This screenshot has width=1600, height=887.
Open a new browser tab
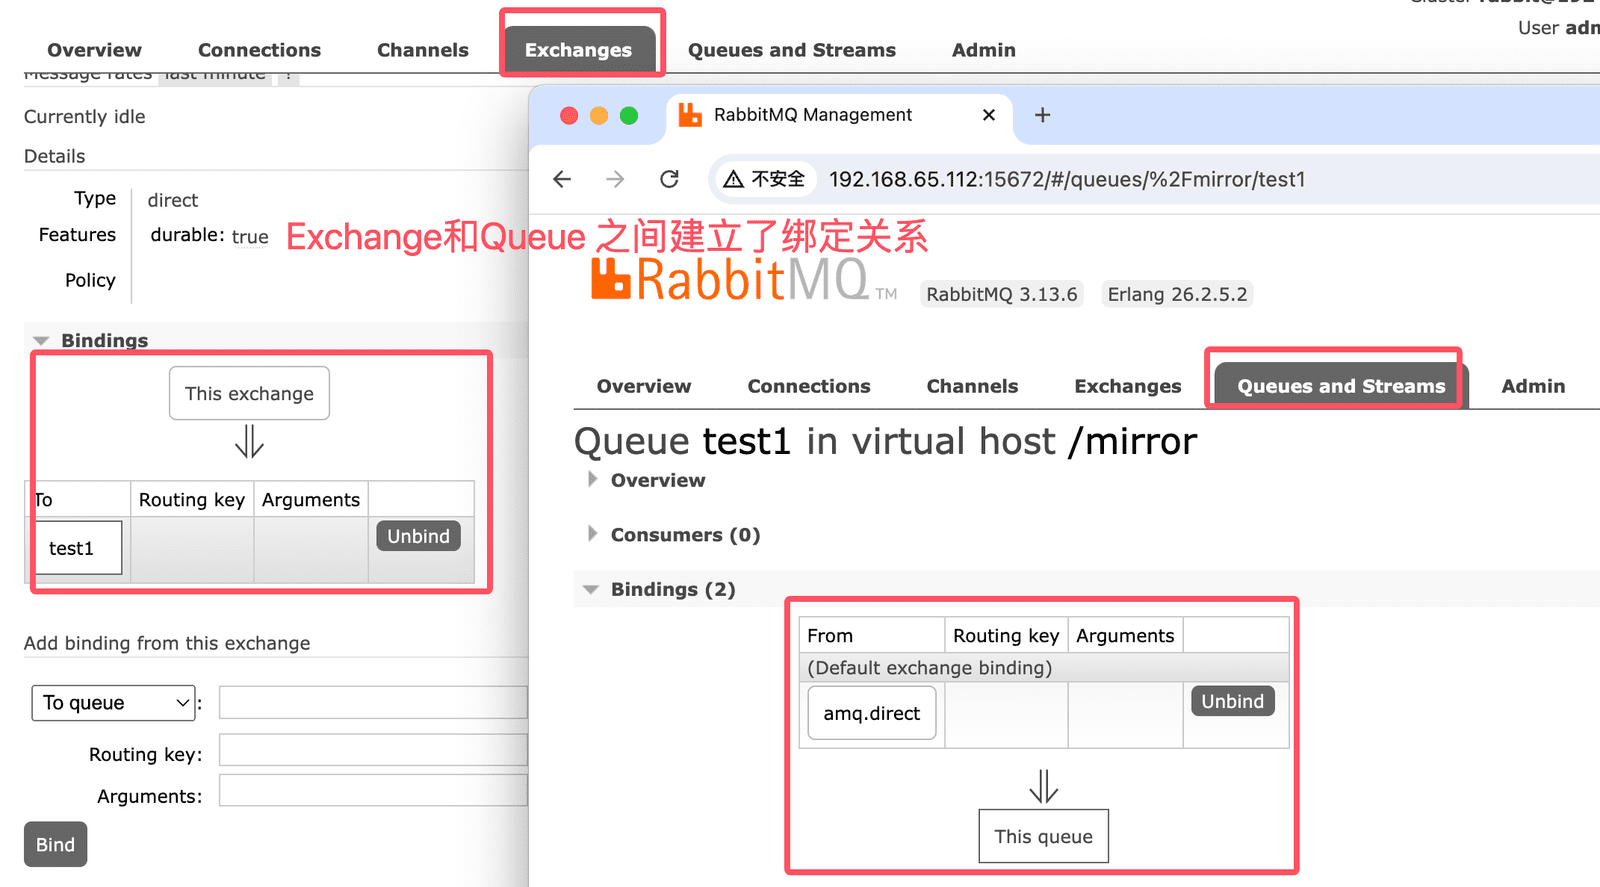[x=1042, y=115]
